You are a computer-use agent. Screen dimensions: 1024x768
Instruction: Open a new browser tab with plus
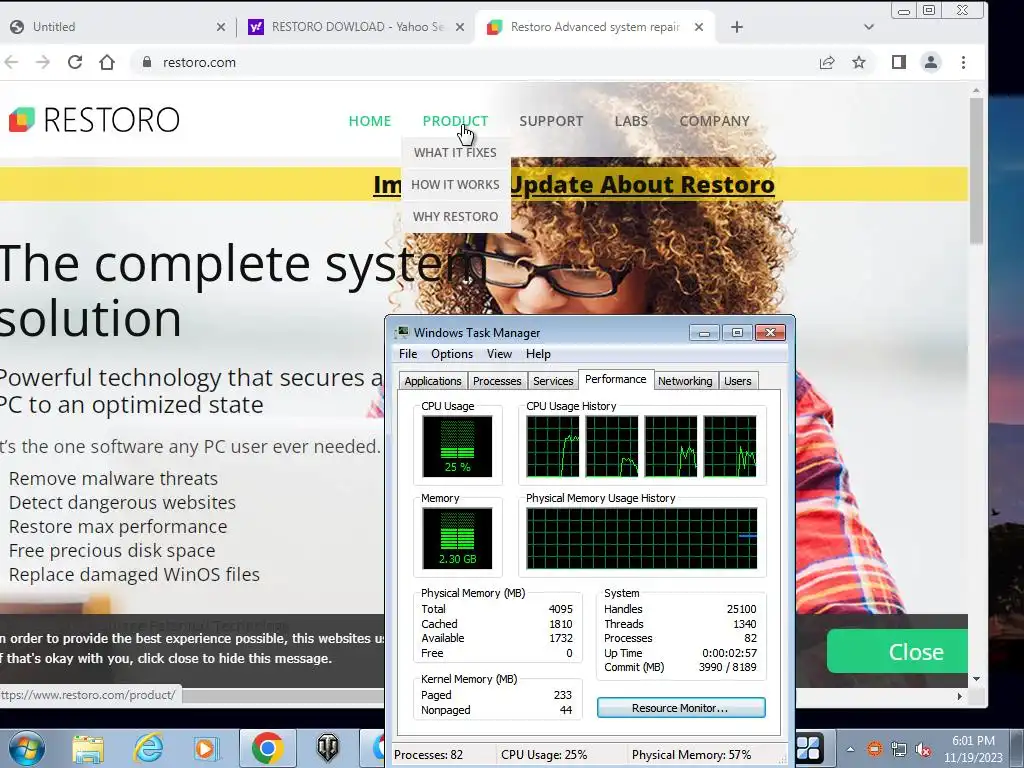click(737, 27)
